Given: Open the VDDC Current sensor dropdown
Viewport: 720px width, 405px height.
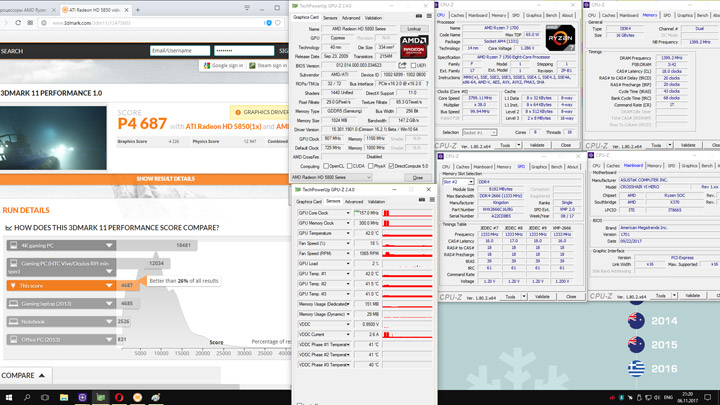Looking at the screenshot, I should coord(348,334).
